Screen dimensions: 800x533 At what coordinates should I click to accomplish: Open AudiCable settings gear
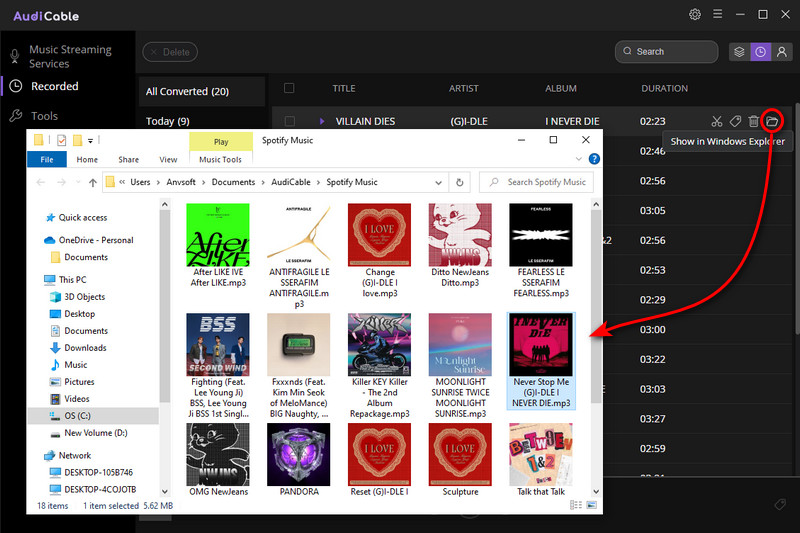695,15
